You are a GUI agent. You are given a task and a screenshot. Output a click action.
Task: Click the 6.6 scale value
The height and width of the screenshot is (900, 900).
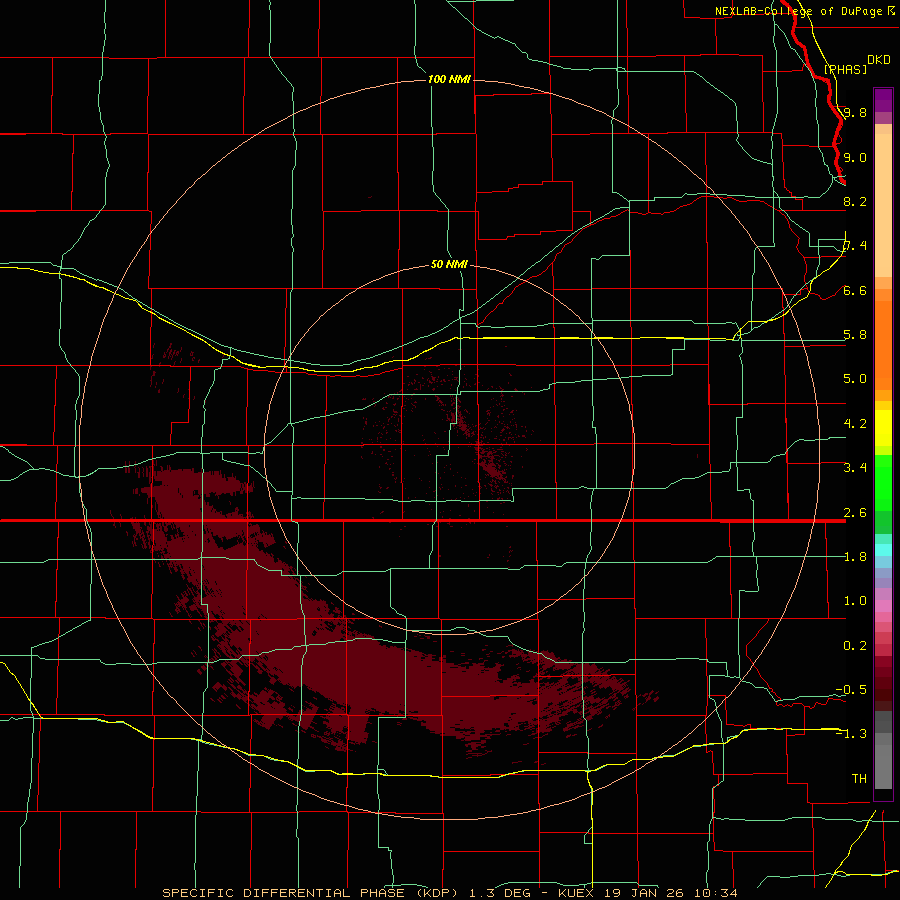(x=855, y=290)
